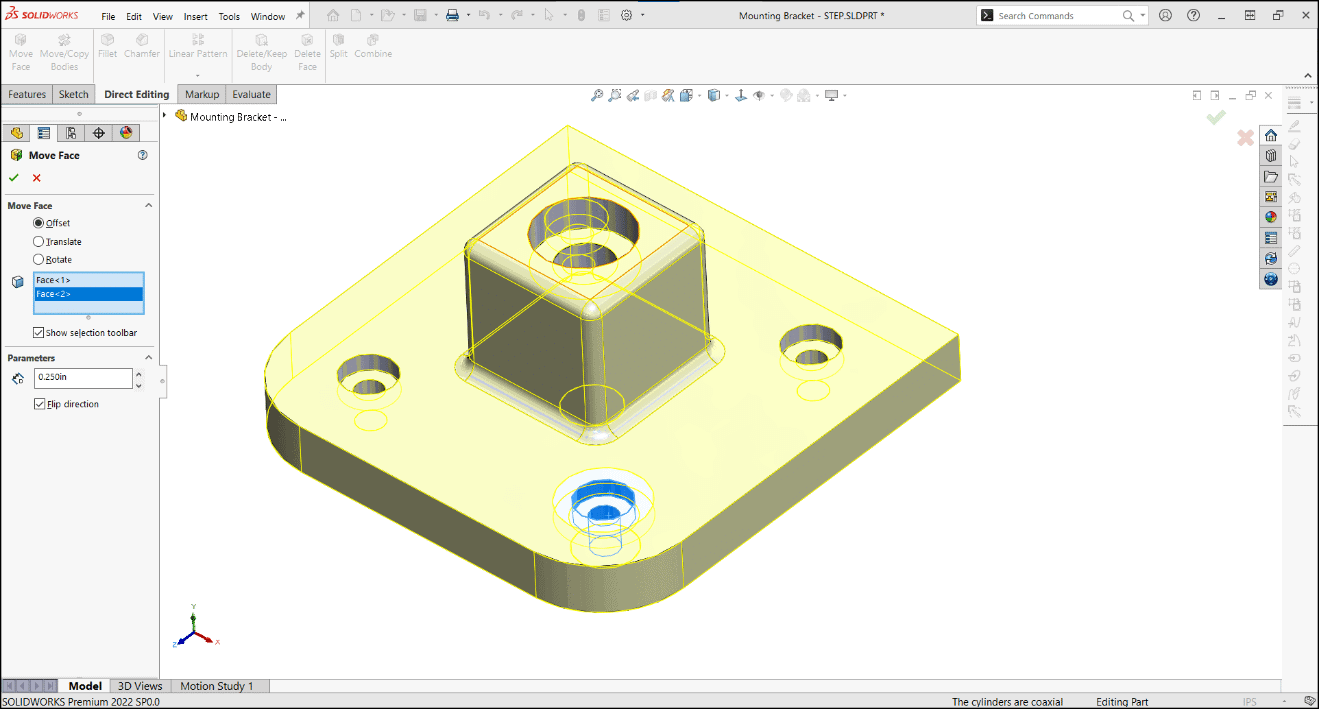Click the Previous View icon
This screenshot has height=709, width=1319.
pos(633,96)
